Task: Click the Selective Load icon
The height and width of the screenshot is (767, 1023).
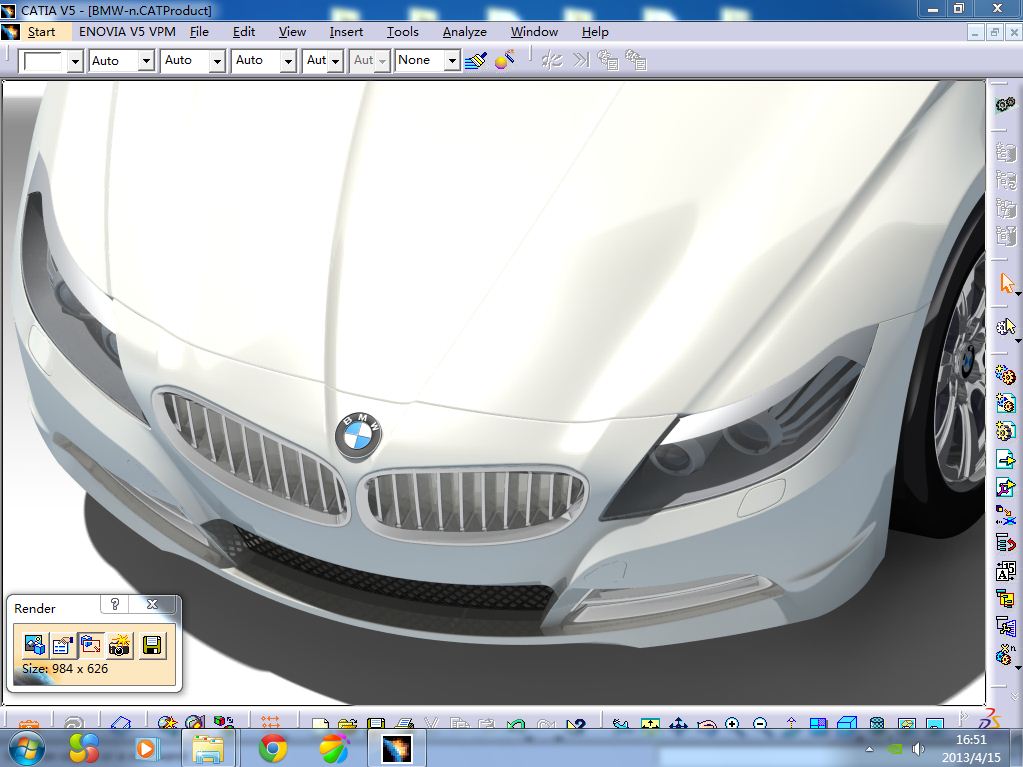Action: [1005, 598]
